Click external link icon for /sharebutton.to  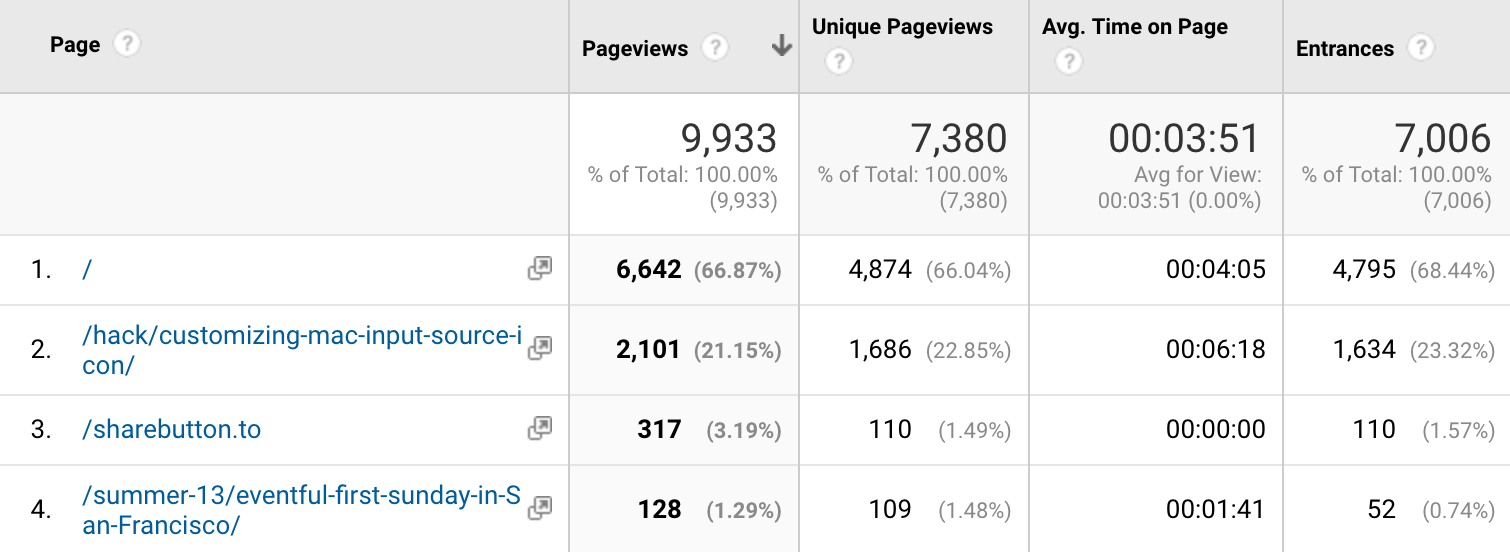coord(539,428)
